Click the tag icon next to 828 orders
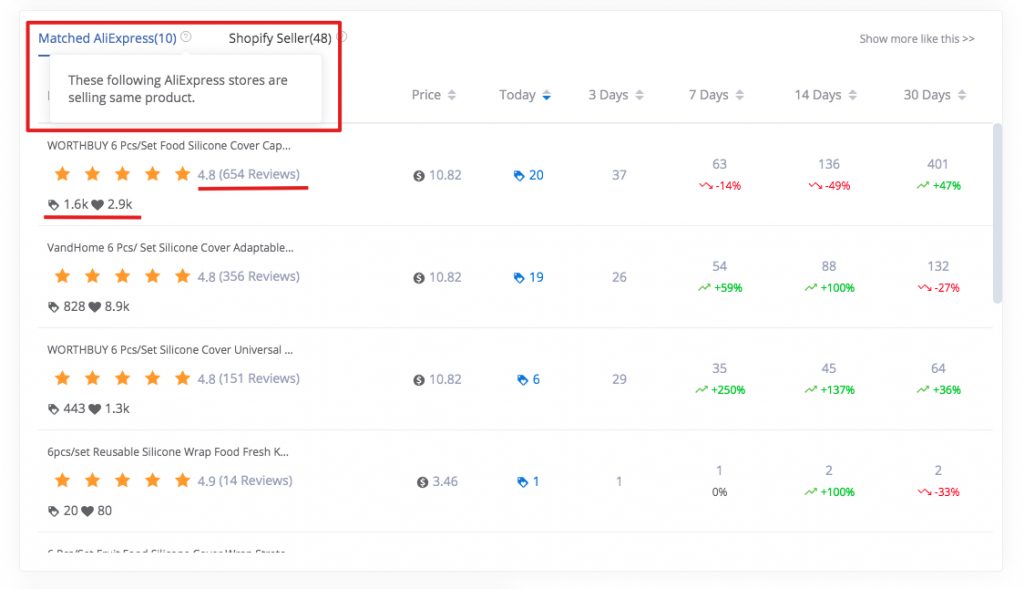This screenshot has height=589, width=1024. [x=54, y=307]
